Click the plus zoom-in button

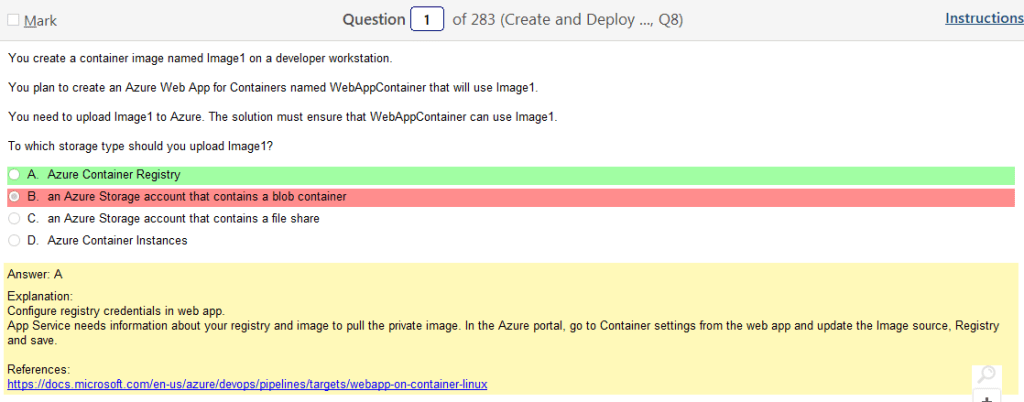tap(986, 397)
